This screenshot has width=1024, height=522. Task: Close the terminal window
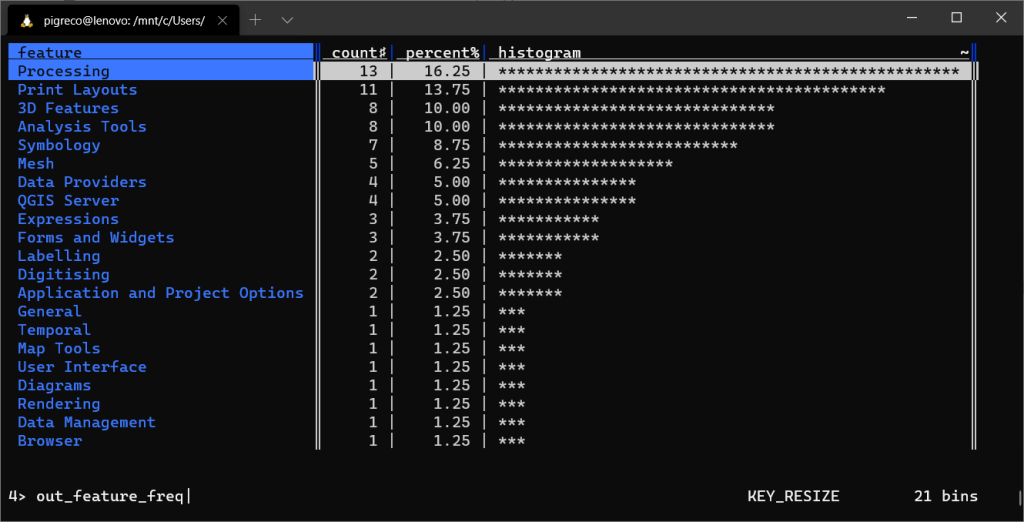coord(1002,17)
